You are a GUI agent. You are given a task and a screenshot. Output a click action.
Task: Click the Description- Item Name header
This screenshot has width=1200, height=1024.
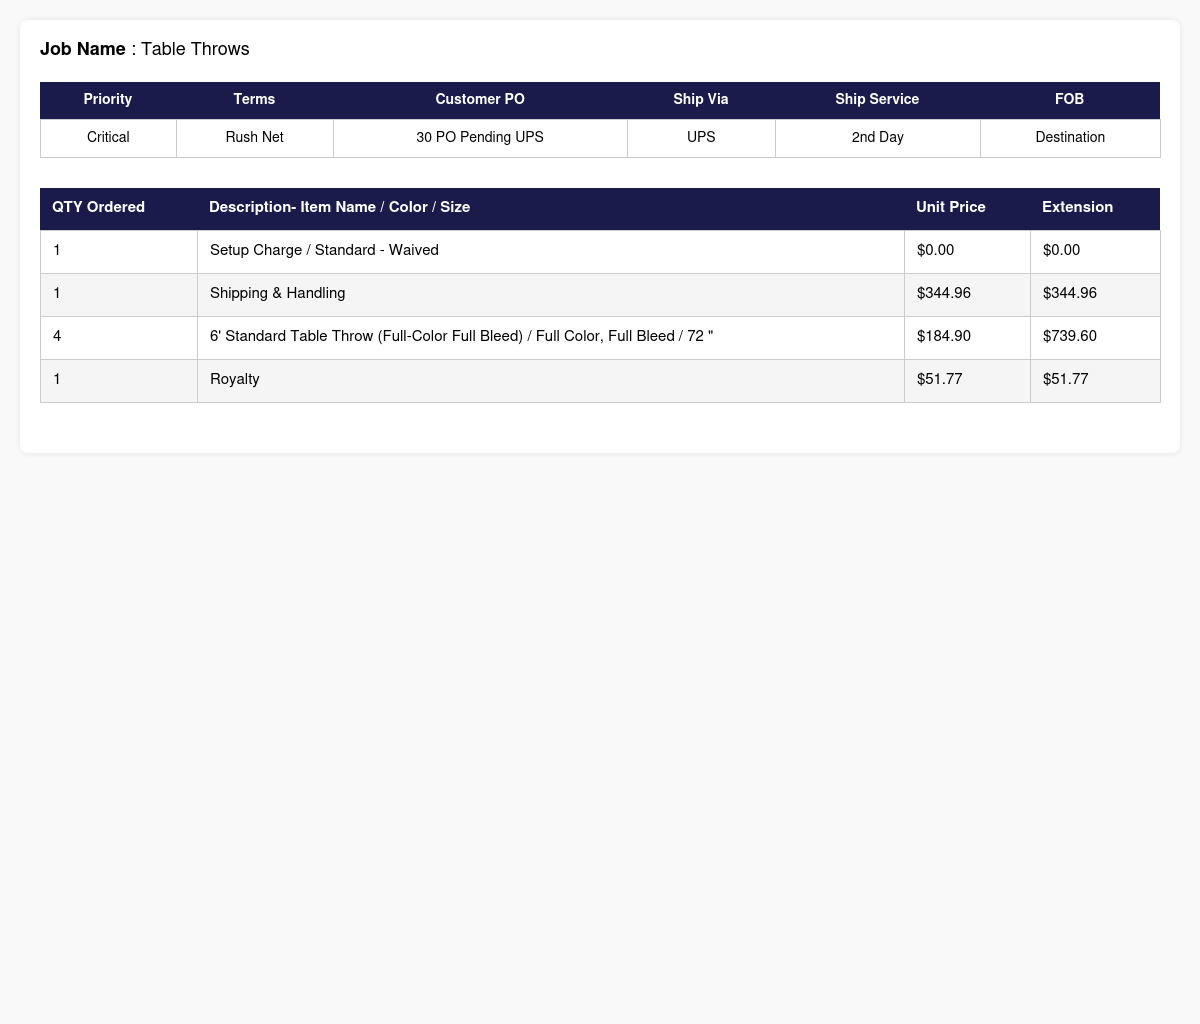550,208
